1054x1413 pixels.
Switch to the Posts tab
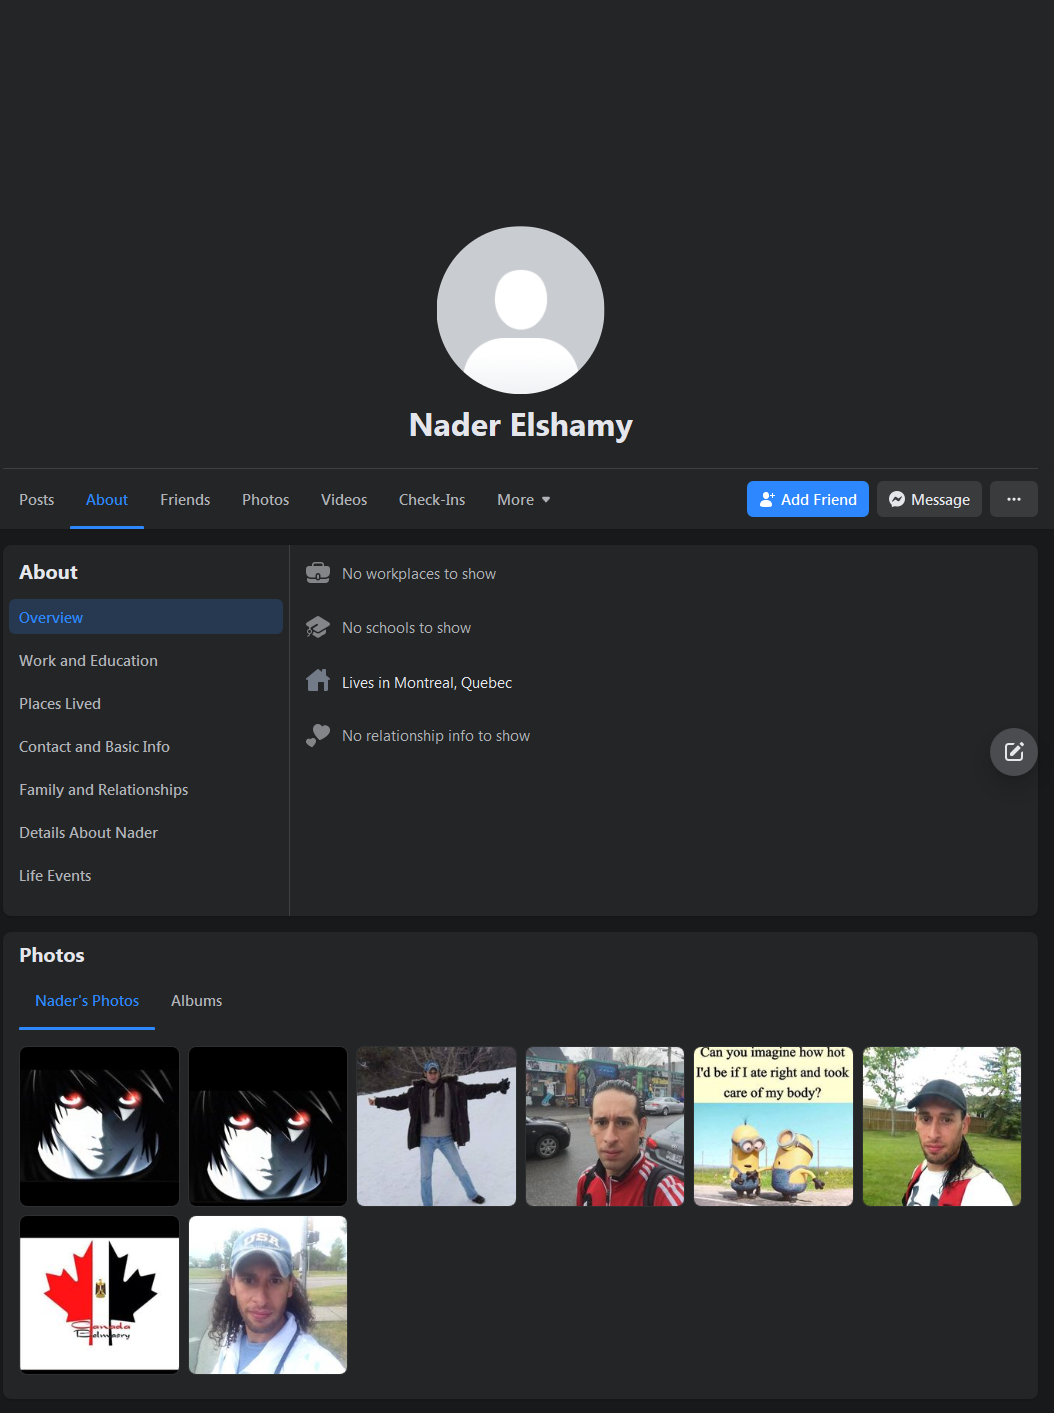pos(37,500)
